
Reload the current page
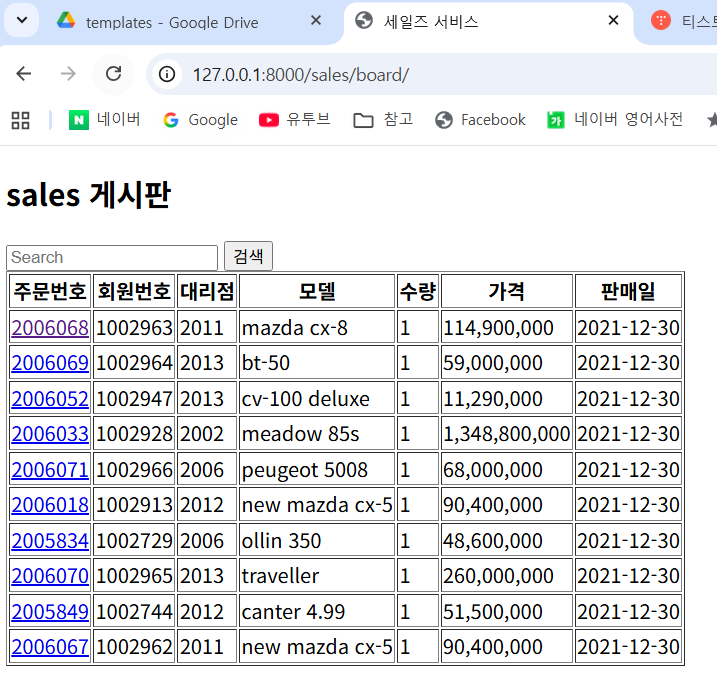tap(113, 74)
